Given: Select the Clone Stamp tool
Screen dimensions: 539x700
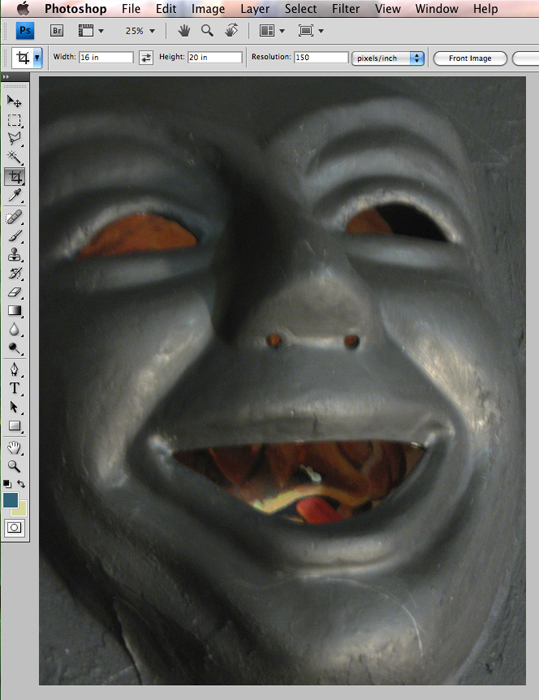Looking at the screenshot, I should tap(14, 255).
